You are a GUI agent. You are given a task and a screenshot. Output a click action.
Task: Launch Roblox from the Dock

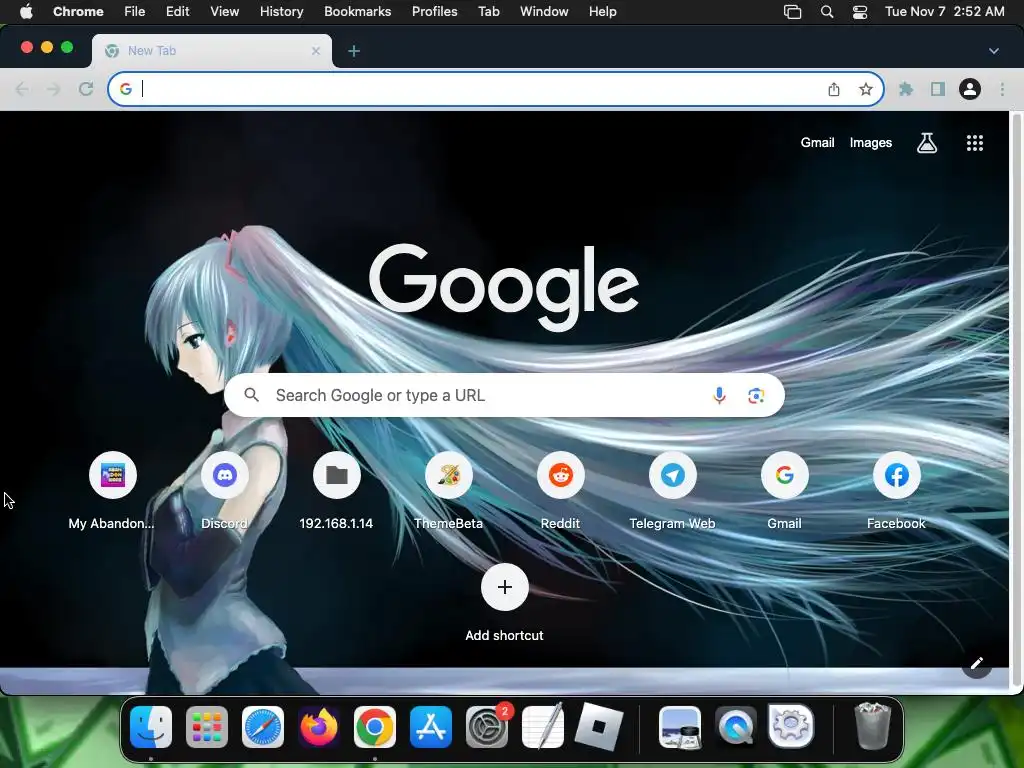599,726
